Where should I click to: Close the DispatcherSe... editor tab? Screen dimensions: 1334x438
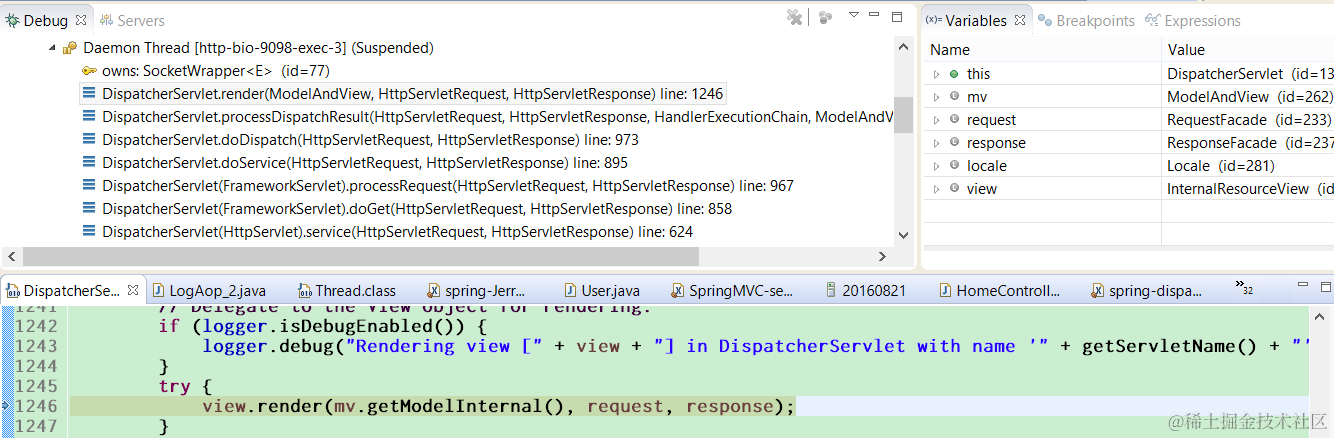pos(134,291)
